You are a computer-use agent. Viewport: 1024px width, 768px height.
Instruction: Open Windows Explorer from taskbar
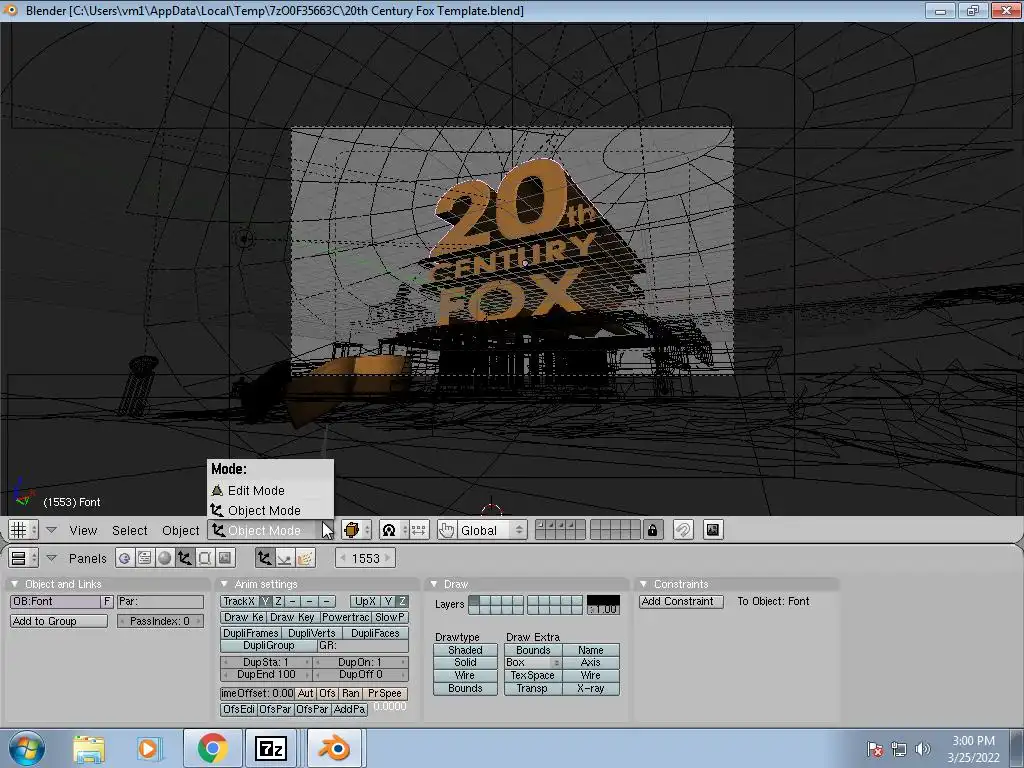[89, 748]
